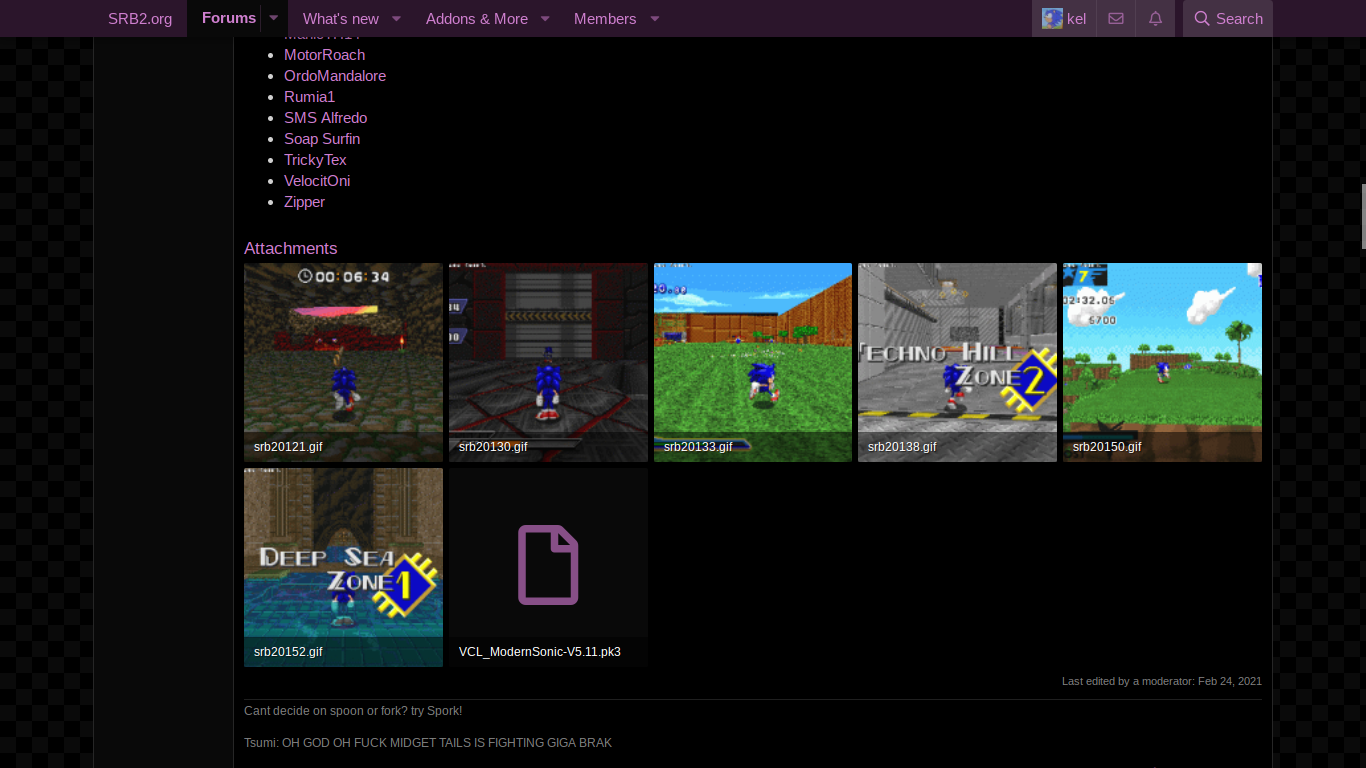The image size is (1366, 768).
Task: Expand the Forums dropdown arrow
Action: (274, 18)
